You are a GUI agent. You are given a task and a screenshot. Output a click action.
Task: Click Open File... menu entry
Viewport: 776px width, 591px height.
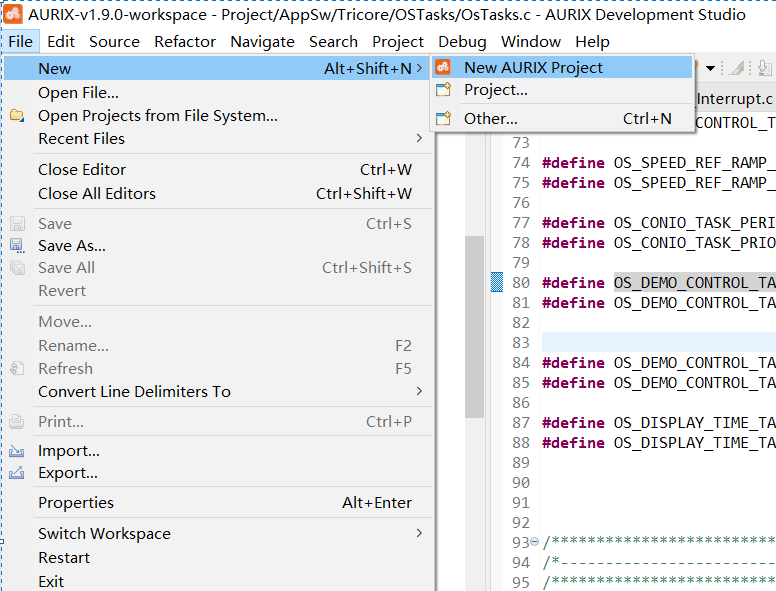pos(218,93)
